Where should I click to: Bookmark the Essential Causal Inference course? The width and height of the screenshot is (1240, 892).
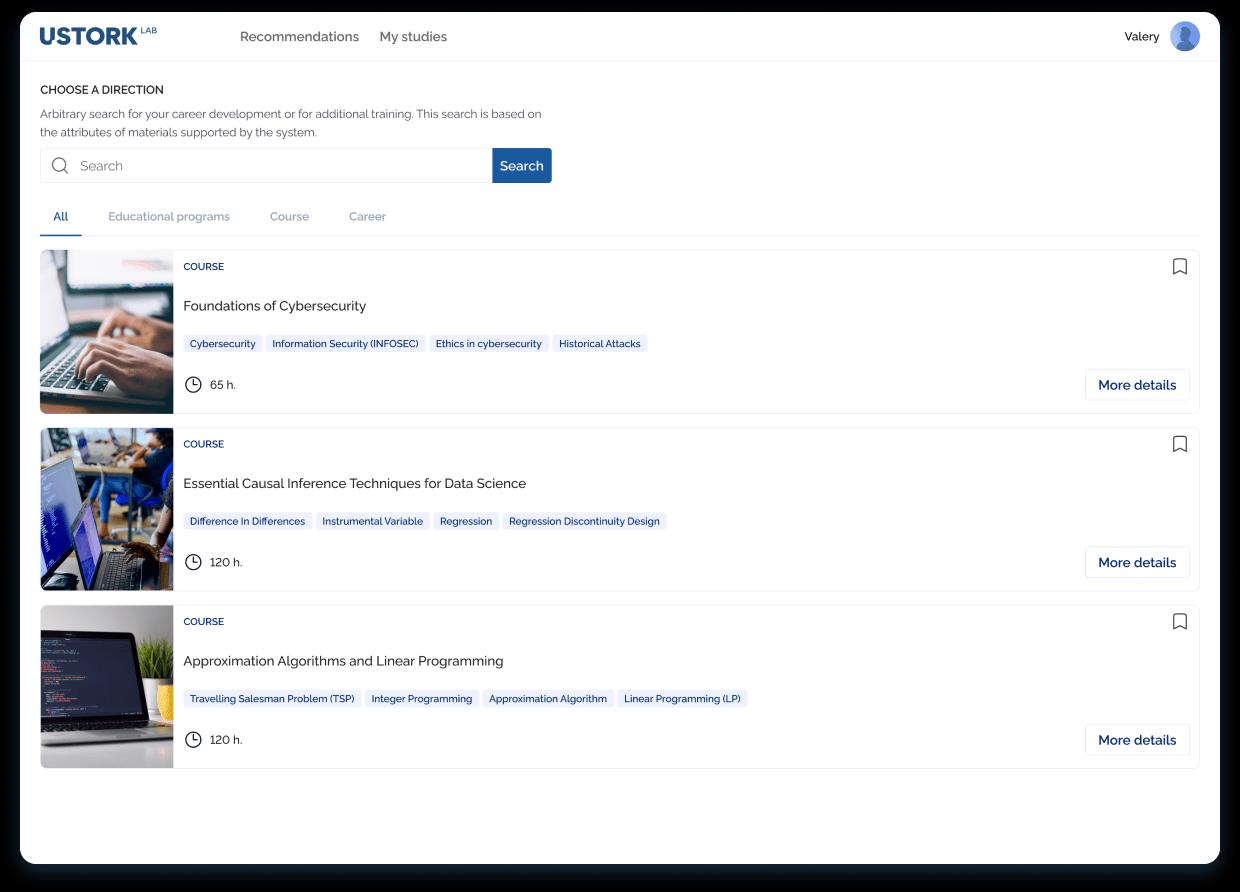click(1180, 444)
